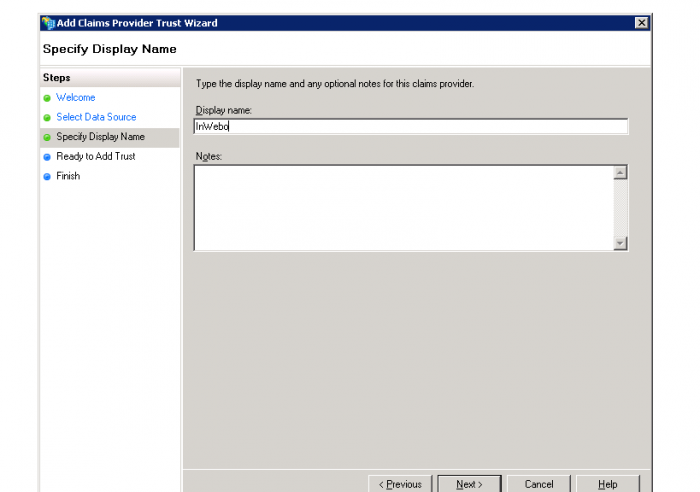Go to the Welcome step link
This screenshot has width=700, height=492.
(76, 98)
